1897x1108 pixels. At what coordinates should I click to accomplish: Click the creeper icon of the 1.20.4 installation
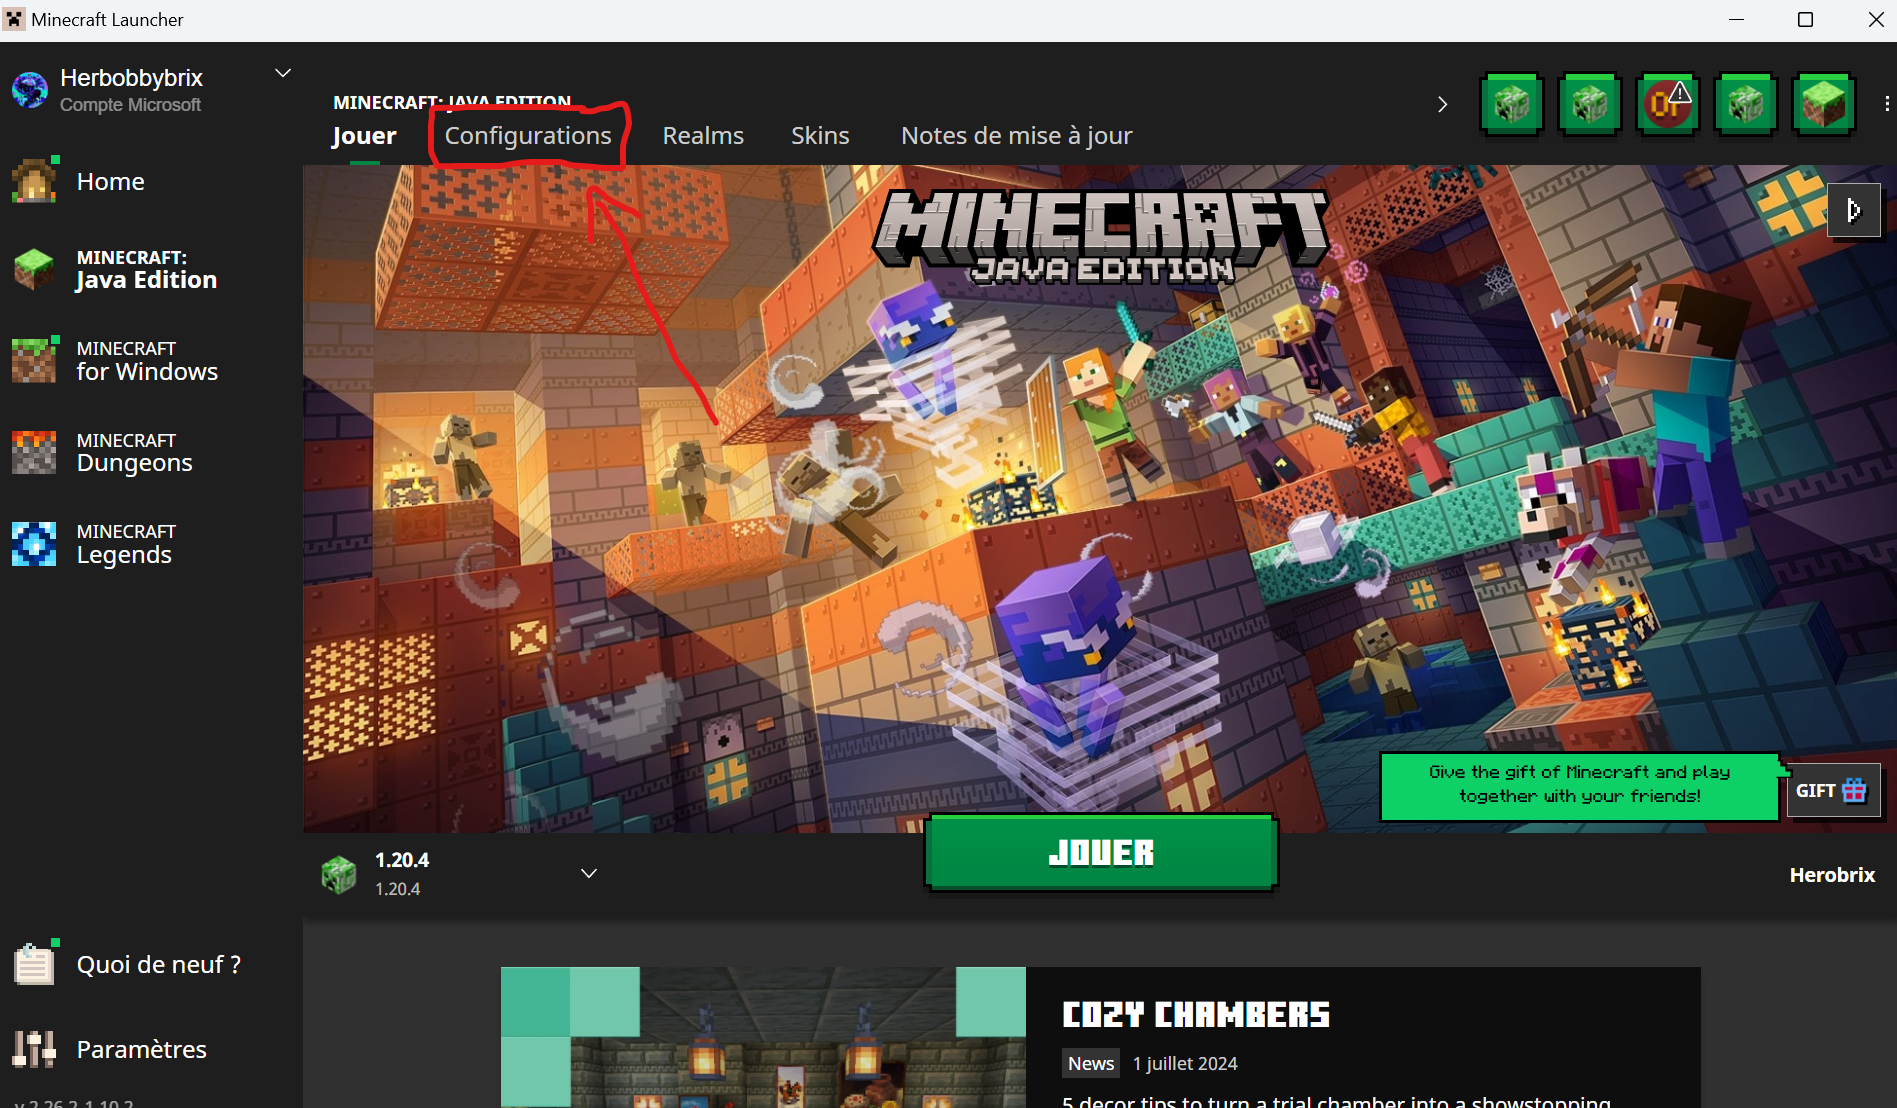click(x=338, y=874)
